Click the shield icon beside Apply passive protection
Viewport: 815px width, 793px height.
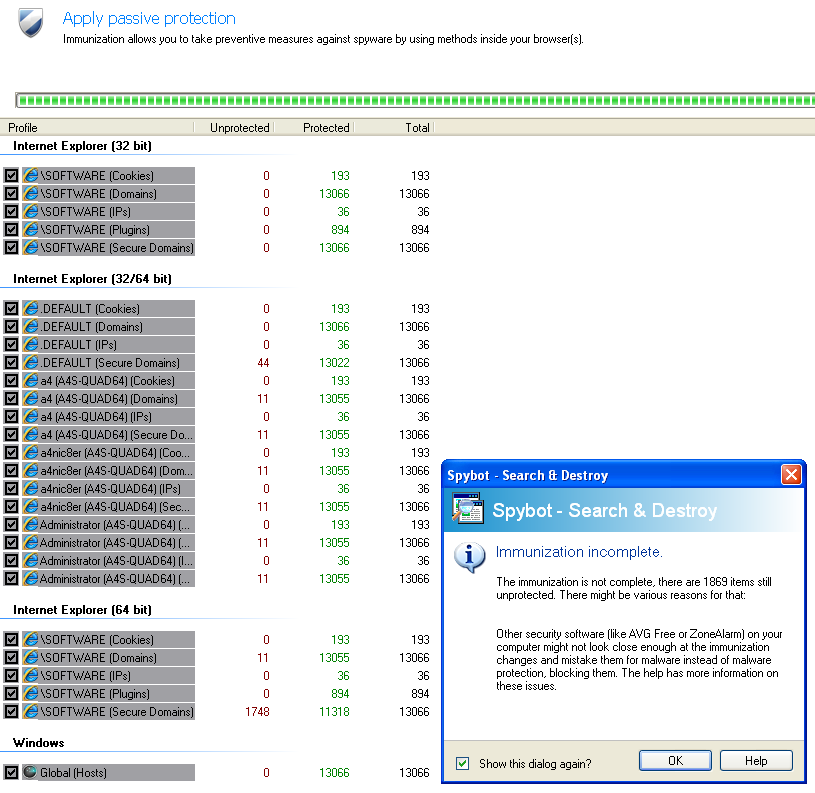tap(31, 23)
